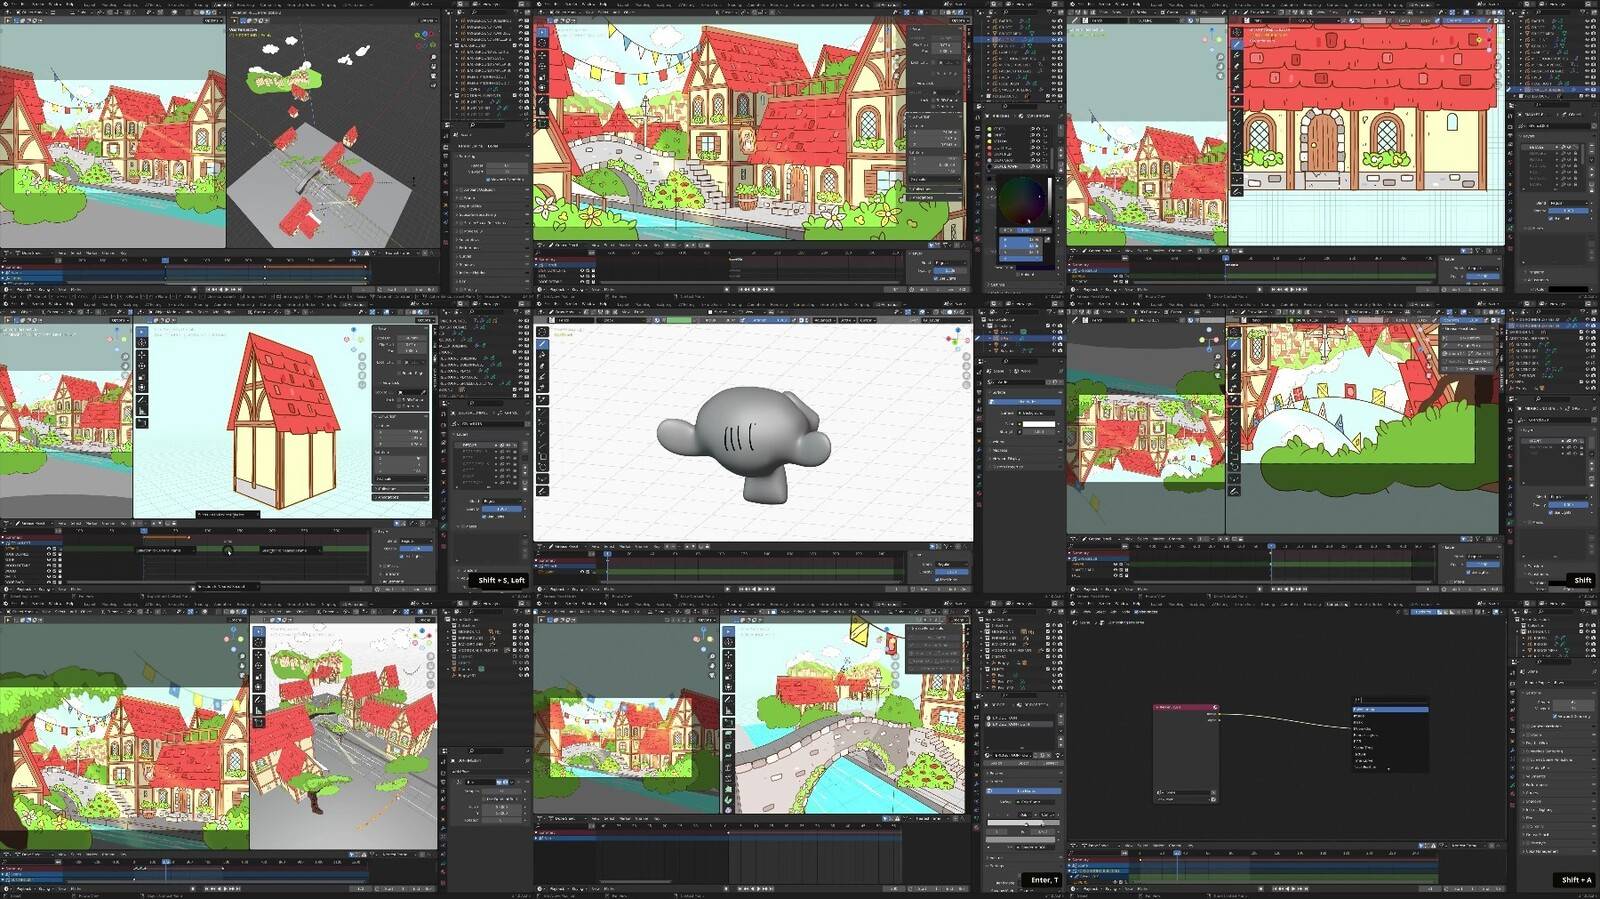Select the Draw tool beside the roof close-up viewport
The height and width of the screenshot is (899, 1600).
coord(1237,44)
